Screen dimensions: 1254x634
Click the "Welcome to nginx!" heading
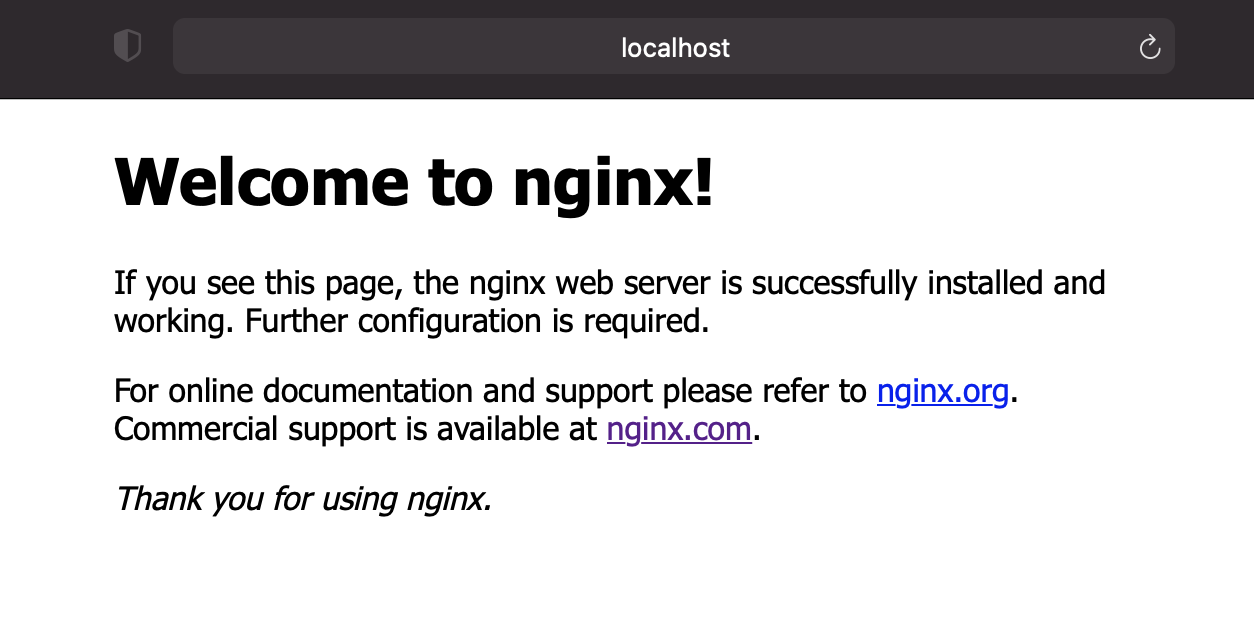click(x=415, y=182)
